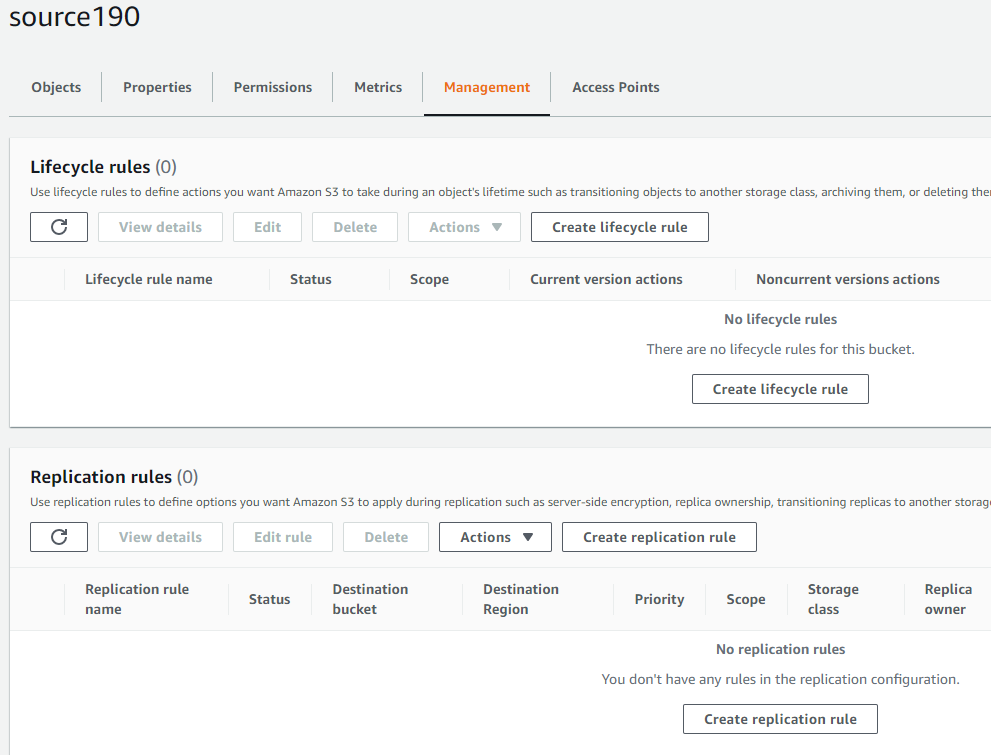Click the Status column in Lifecycle table
The image size is (991, 755).
pyautogui.click(x=310, y=279)
